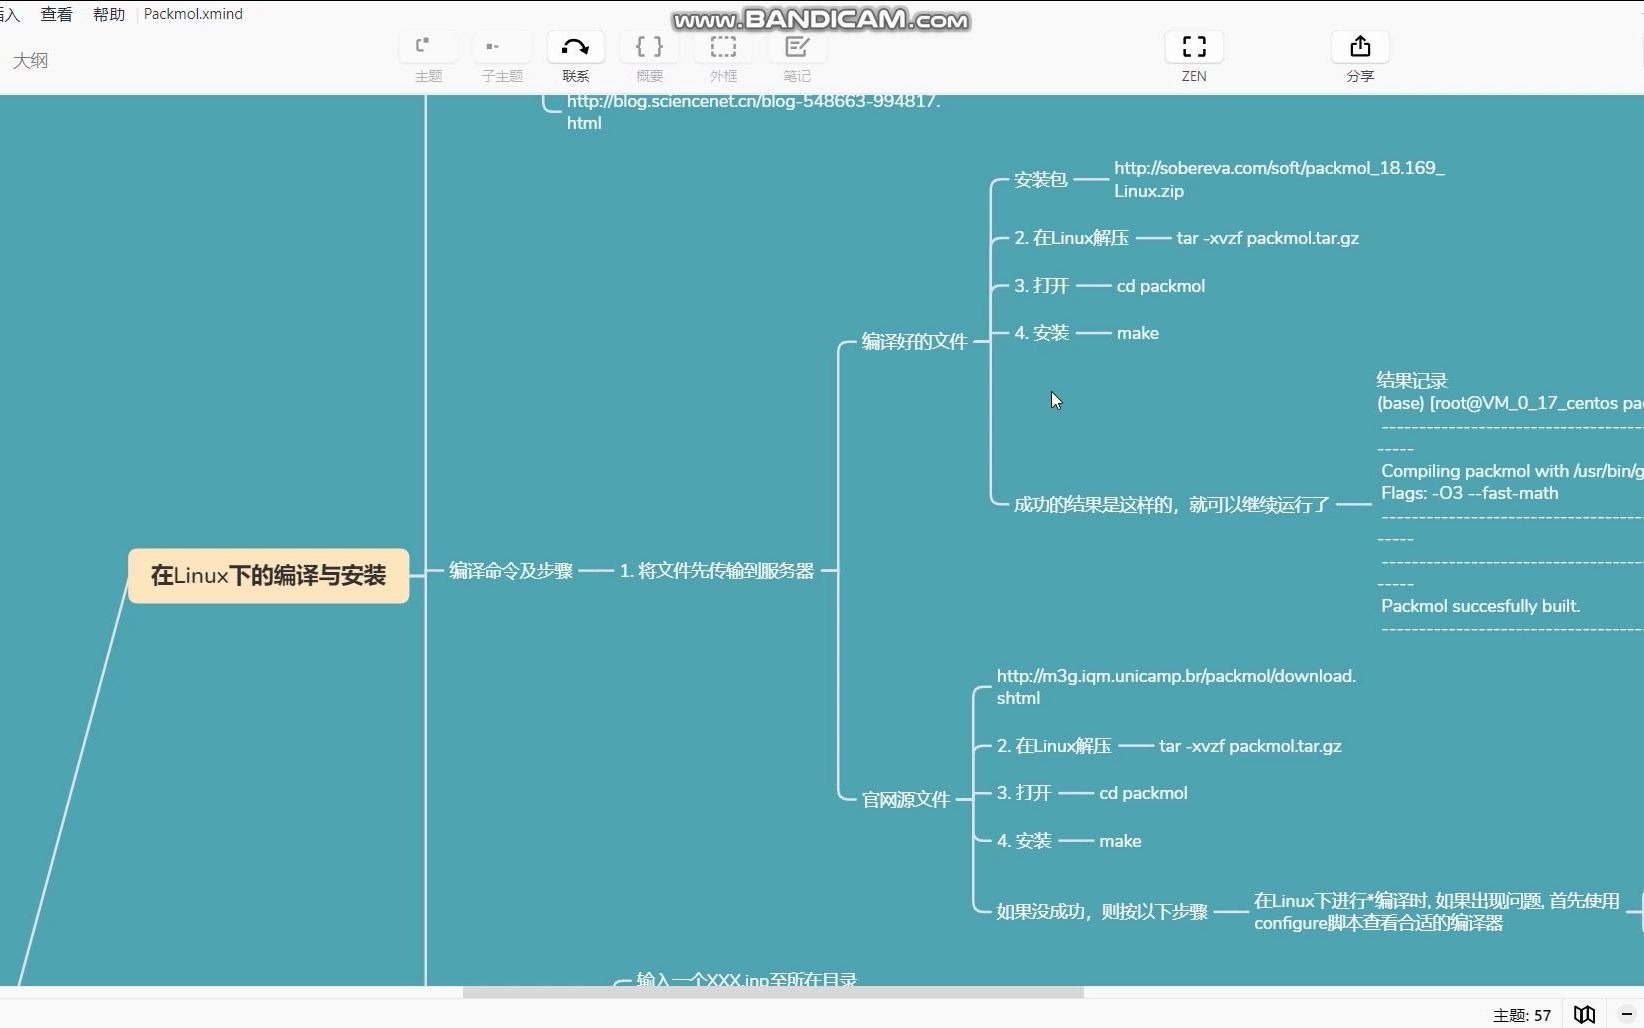
Task: Select make under 官网源文件
Action: pos(1120,841)
